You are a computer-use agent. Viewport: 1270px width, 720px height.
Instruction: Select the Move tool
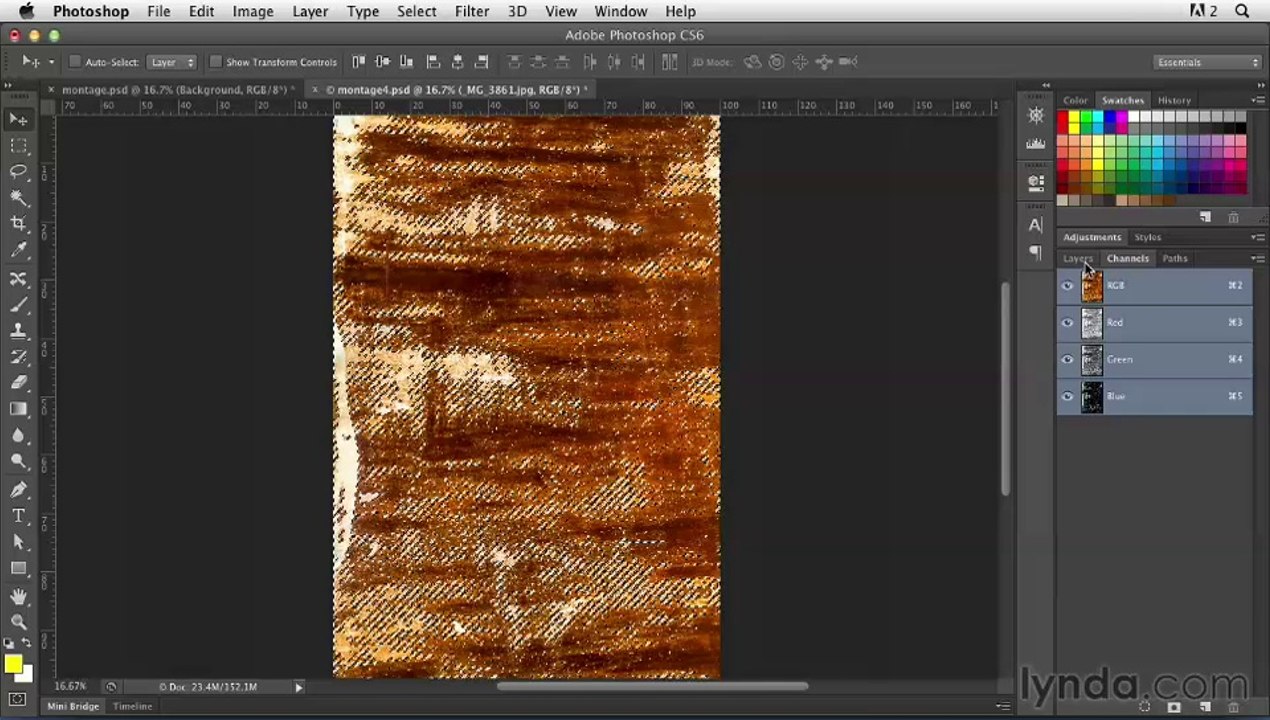point(18,119)
